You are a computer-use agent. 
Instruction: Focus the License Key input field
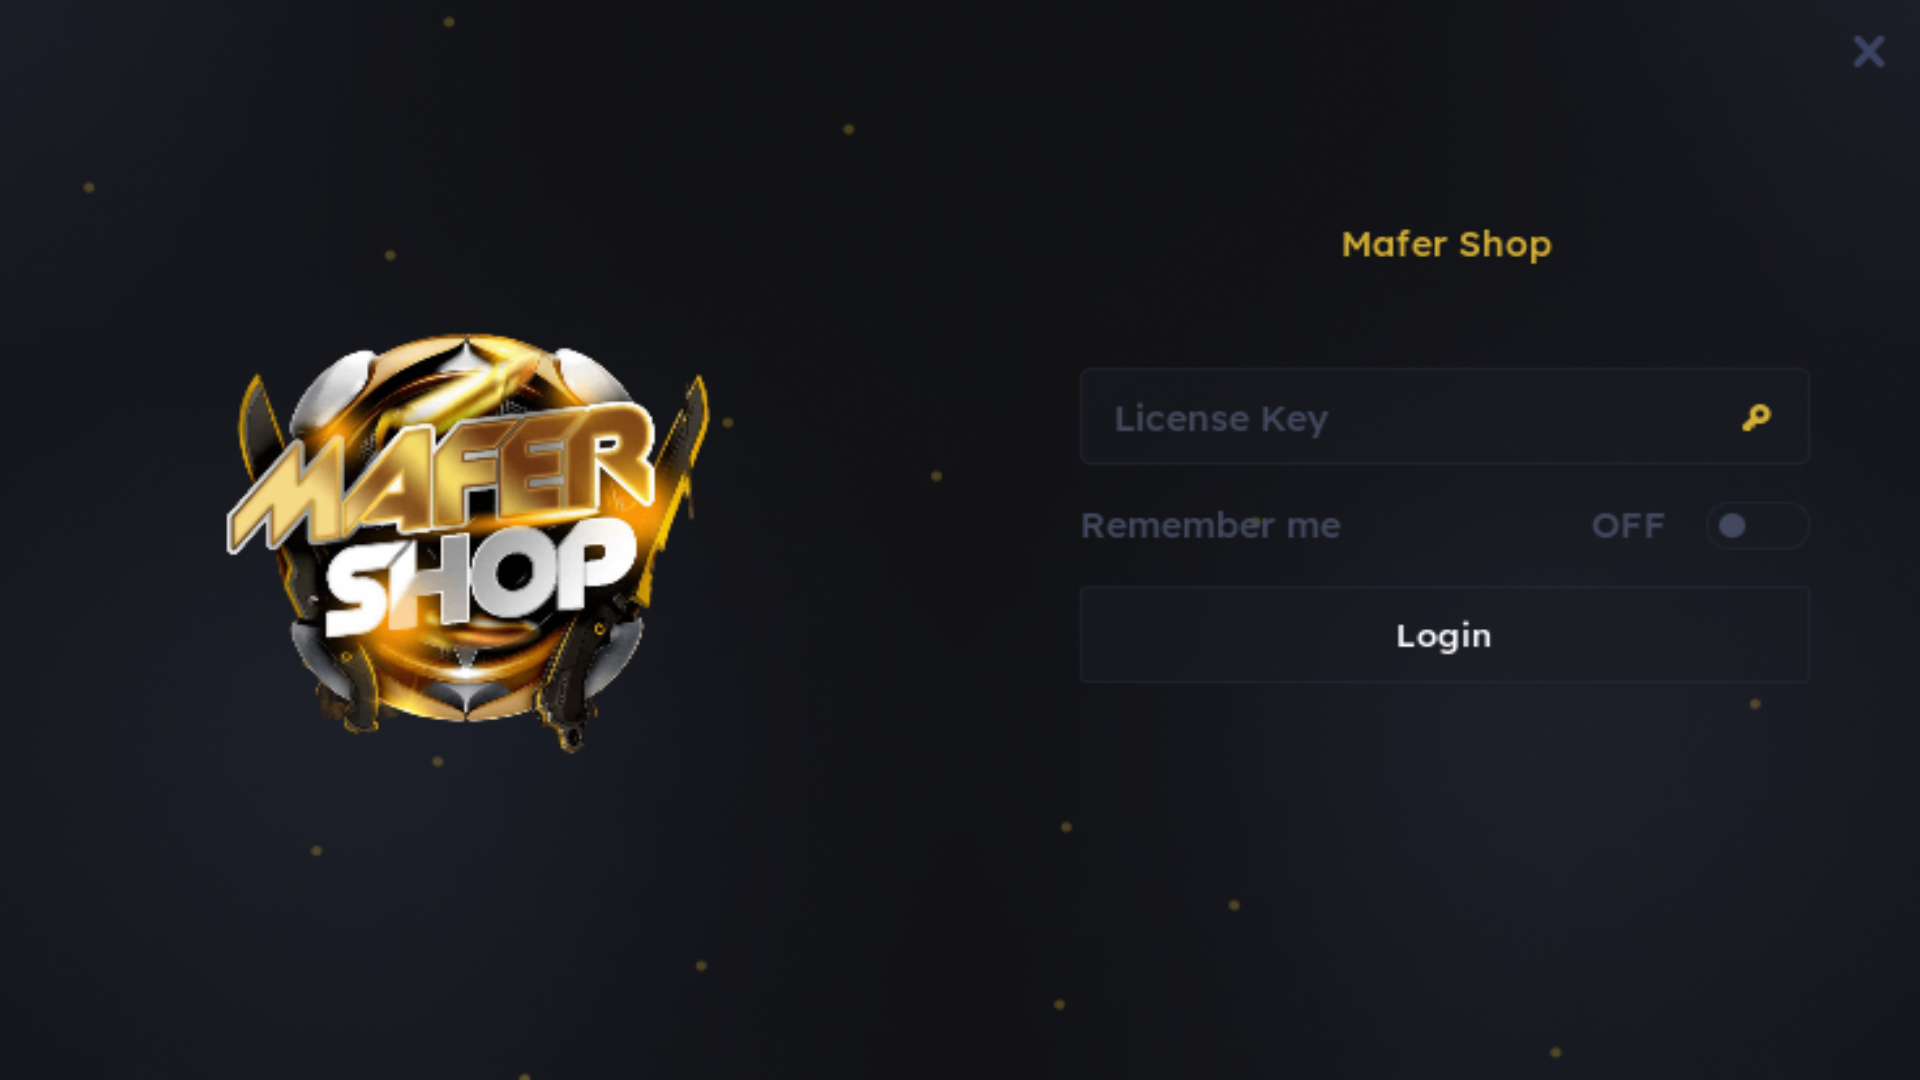pyautogui.click(x=1444, y=417)
